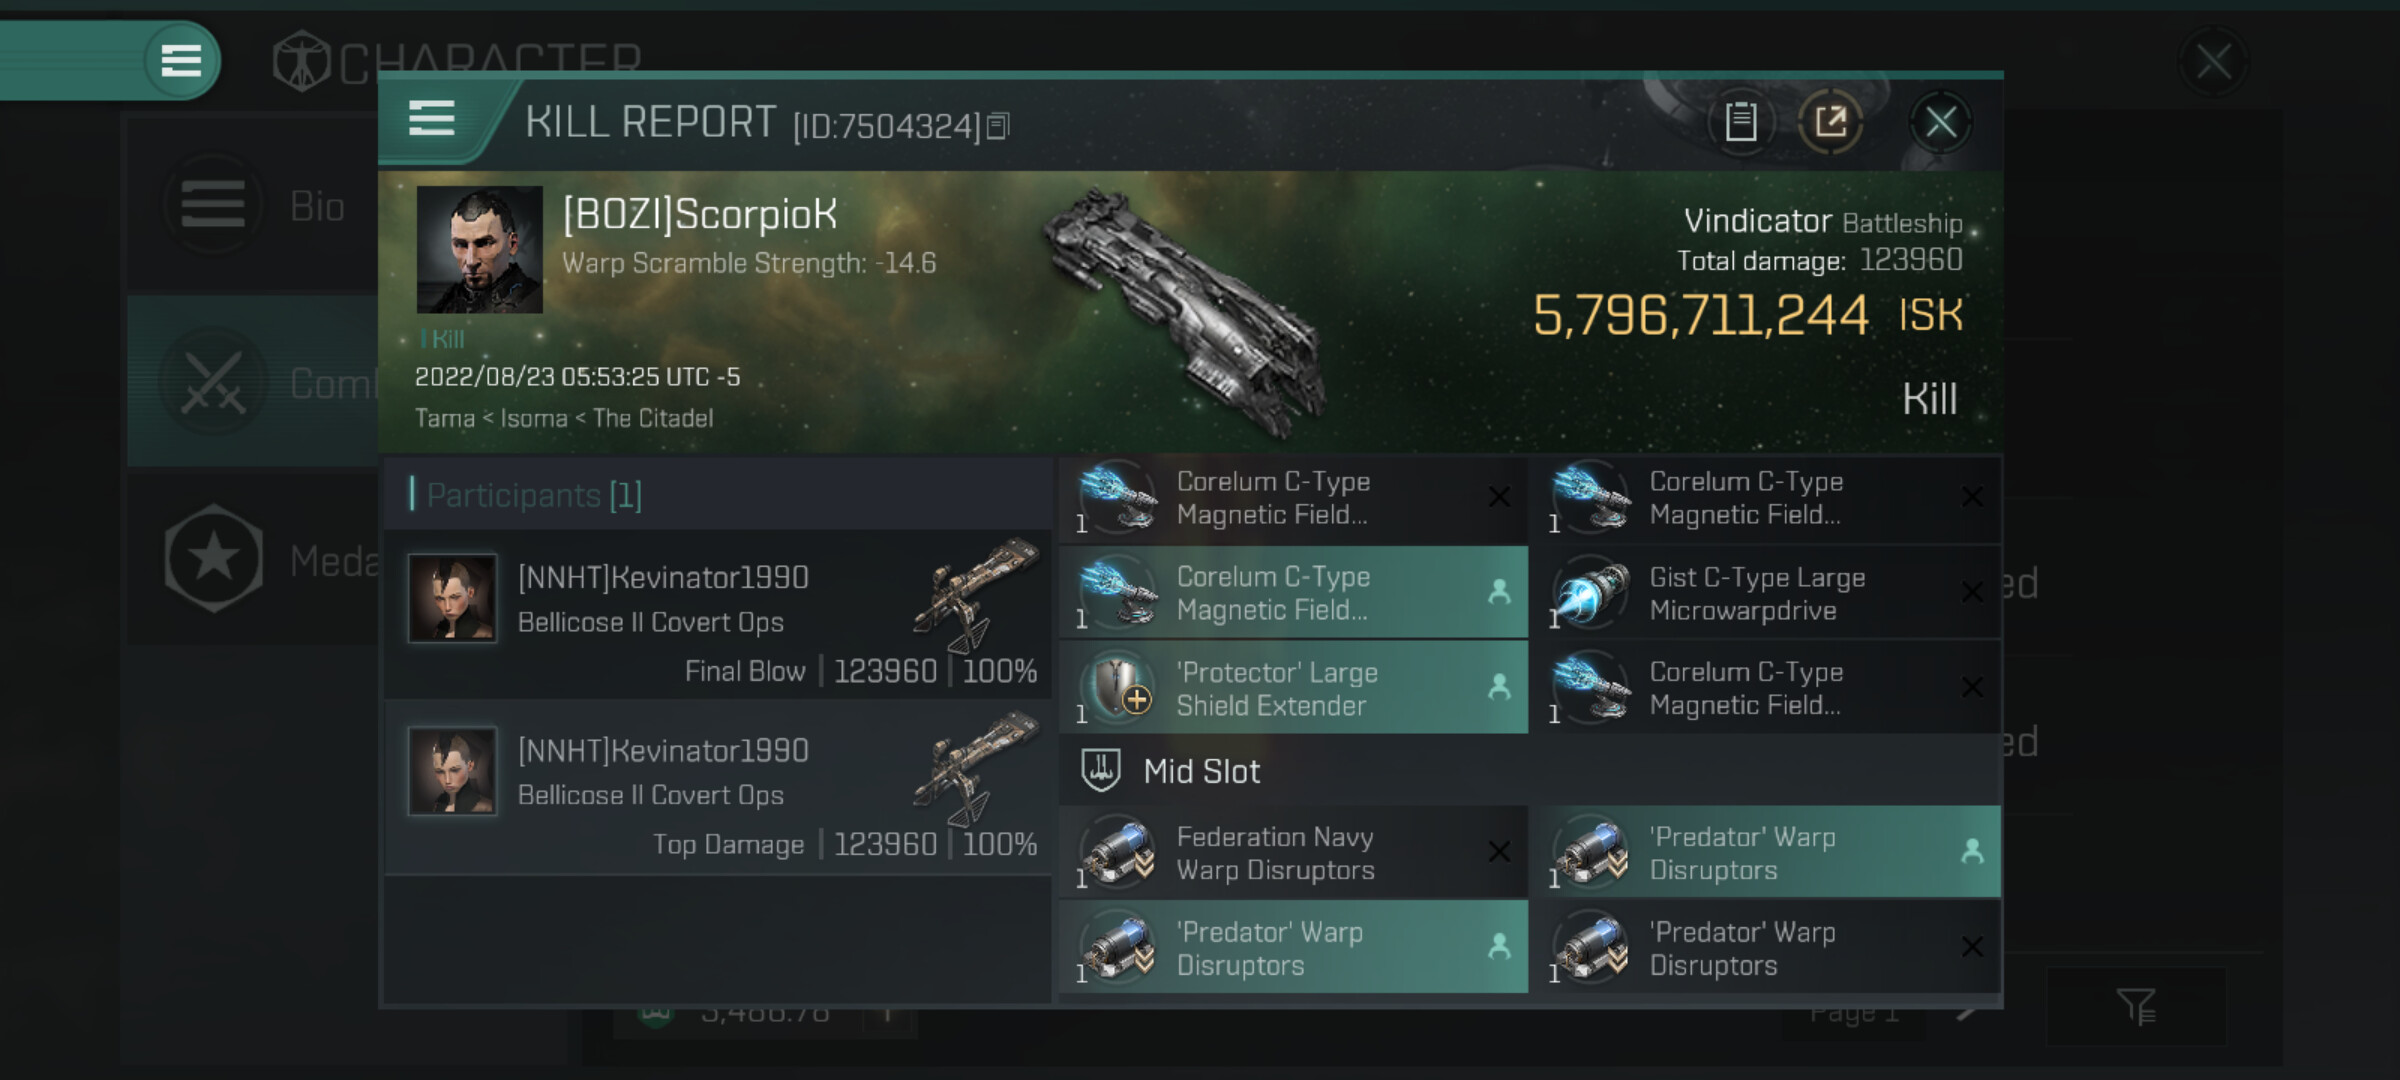Close the Kill Report window
2400x1080 pixels.
click(1940, 122)
